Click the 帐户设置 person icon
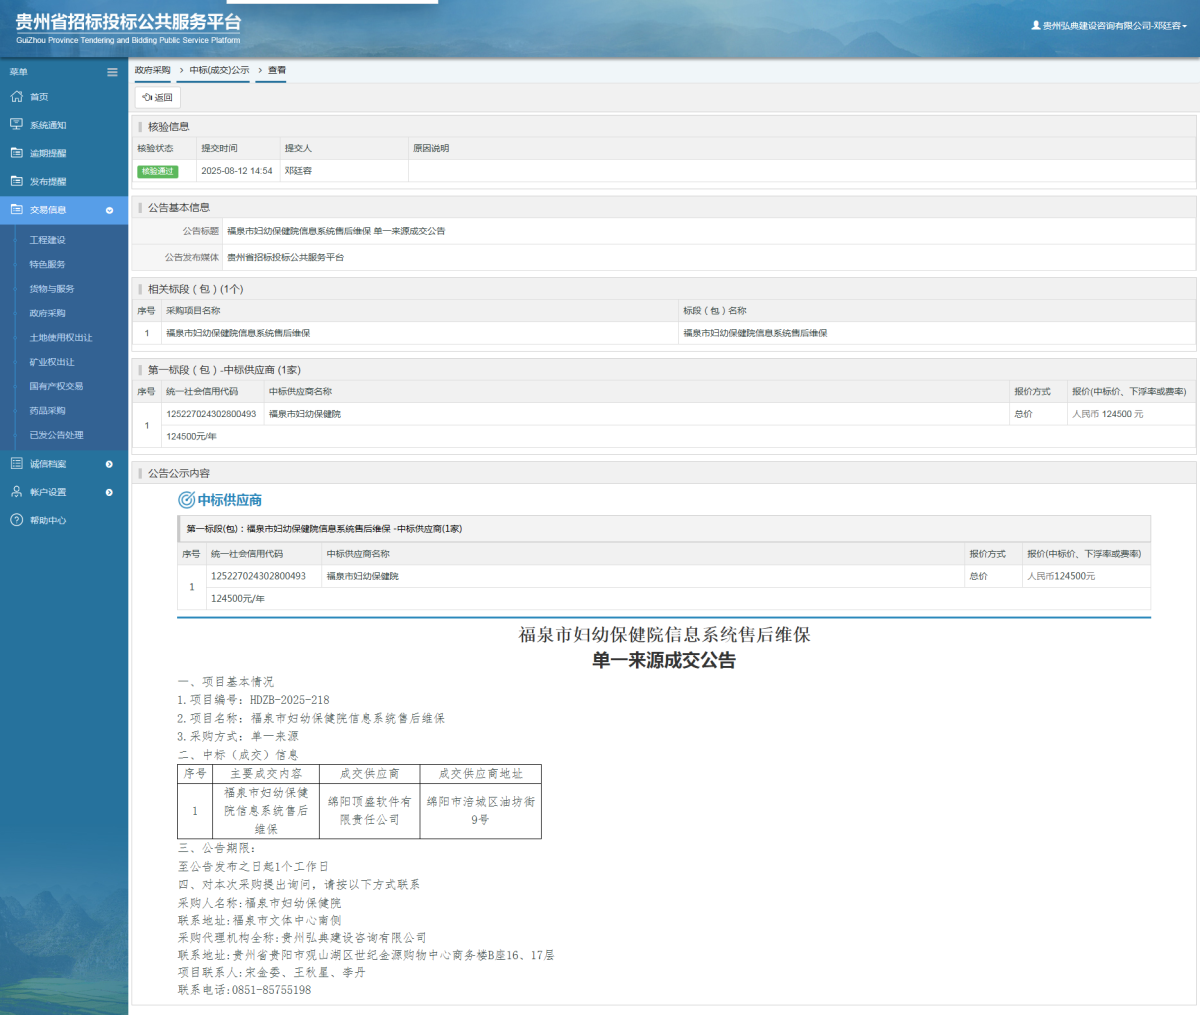This screenshot has width=1200, height=1015. pos(16,492)
